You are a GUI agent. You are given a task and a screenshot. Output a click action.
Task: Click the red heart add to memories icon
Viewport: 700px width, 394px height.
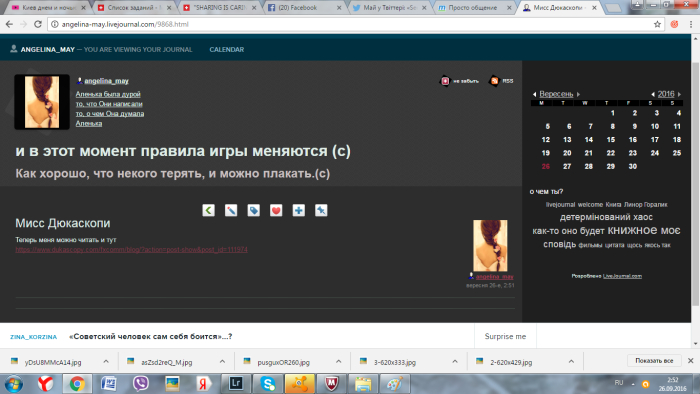(276, 210)
